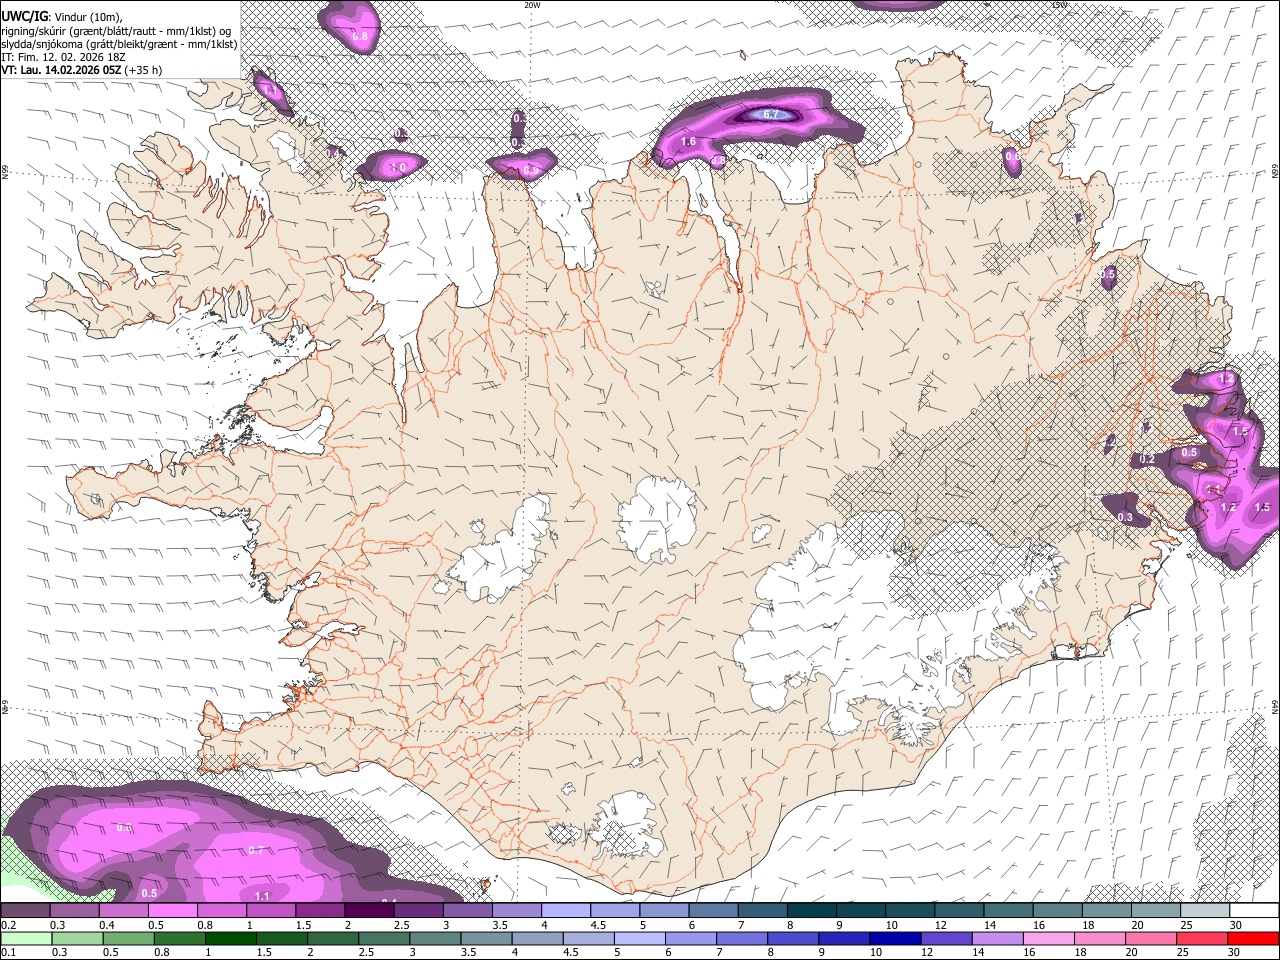Pick the top scale swatch starting at 3
This screenshot has width=1280, height=960.
pyautogui.click(x=467, y=910)
